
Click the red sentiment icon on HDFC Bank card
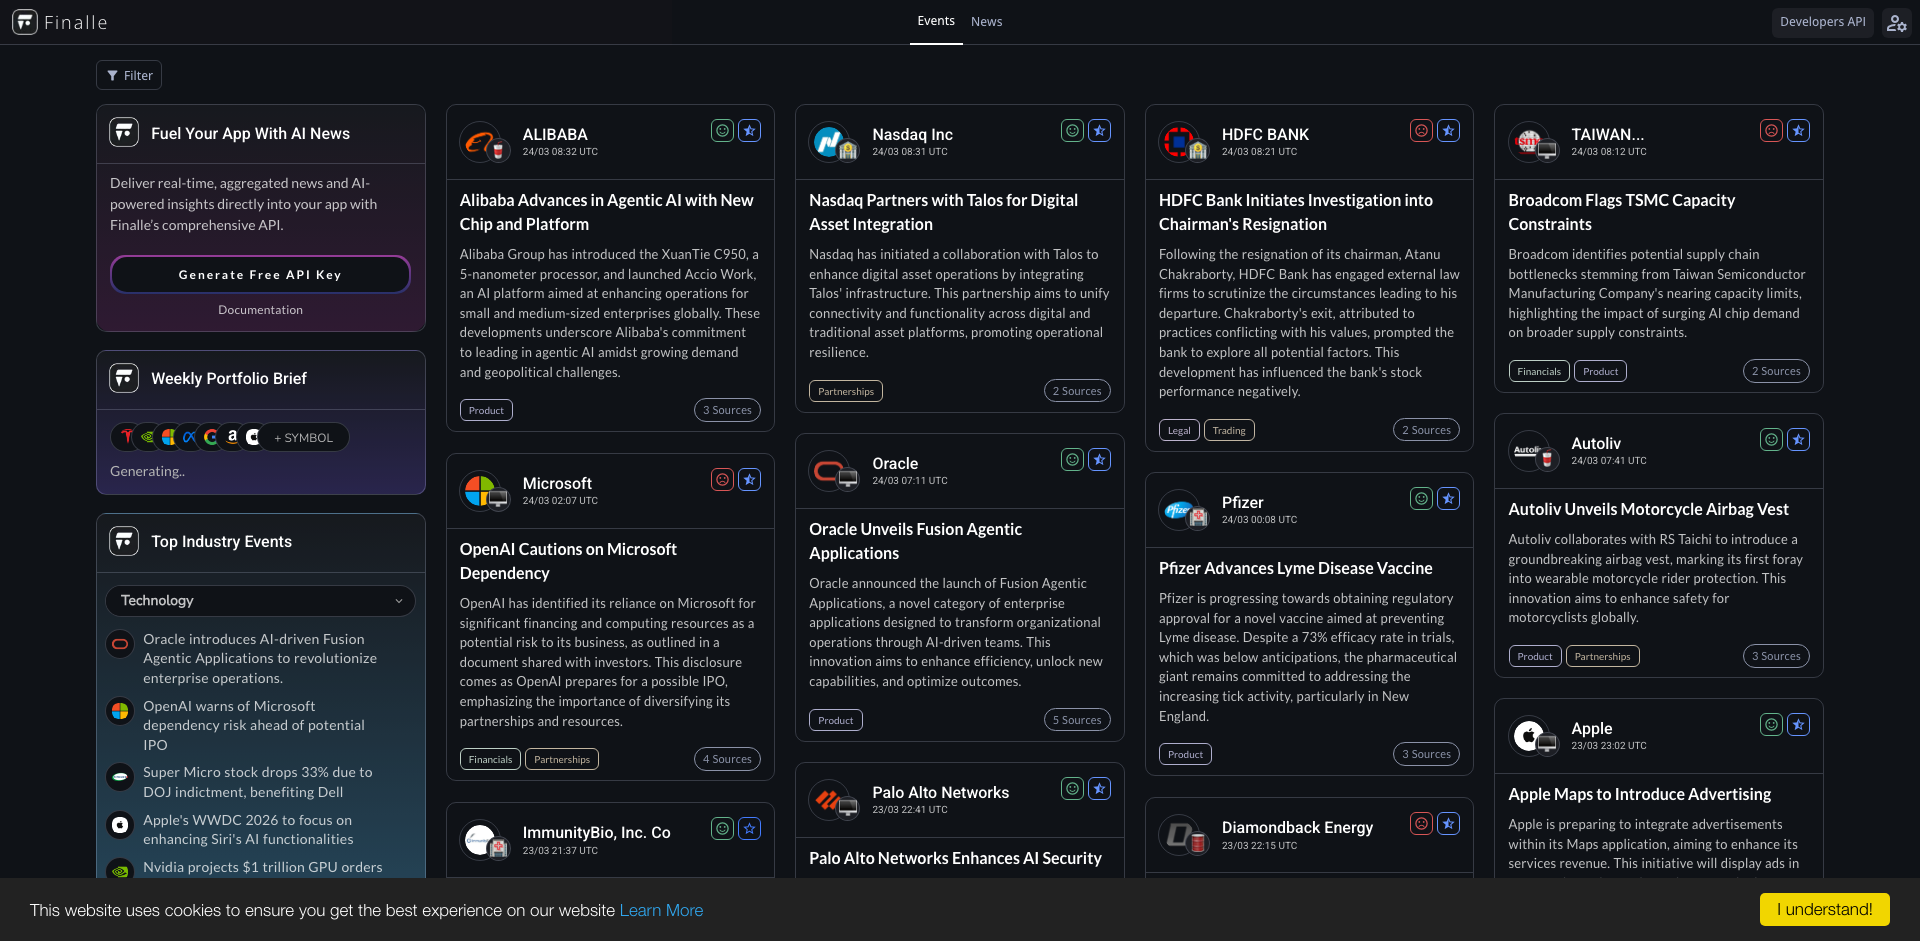[x=1421, y=131]
